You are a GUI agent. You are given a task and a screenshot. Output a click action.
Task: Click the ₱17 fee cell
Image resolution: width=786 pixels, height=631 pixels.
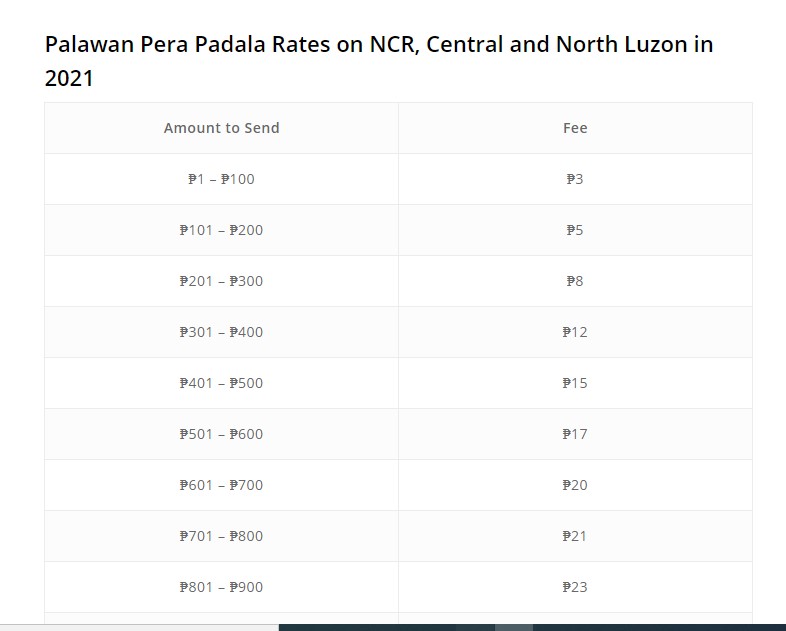click(x=575, y=434)
